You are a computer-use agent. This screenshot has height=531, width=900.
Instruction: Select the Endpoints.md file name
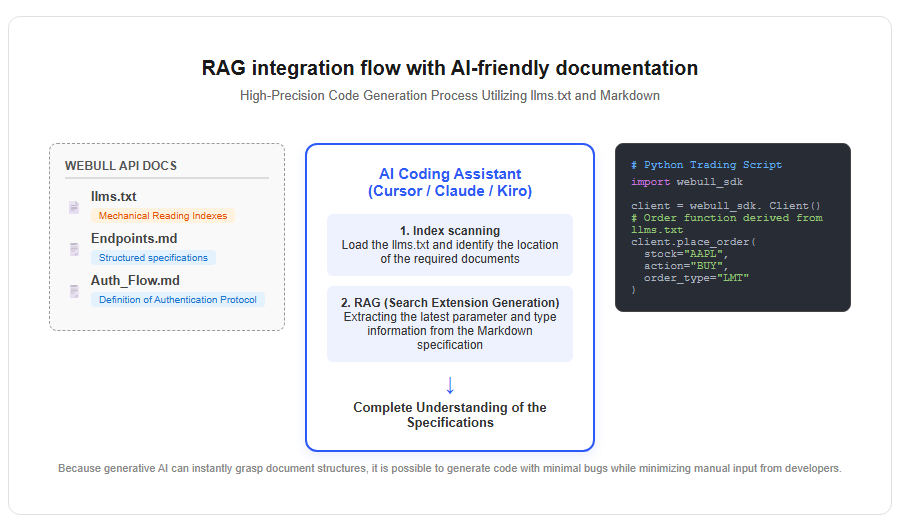pyautogui.click(x=134, y=238)
